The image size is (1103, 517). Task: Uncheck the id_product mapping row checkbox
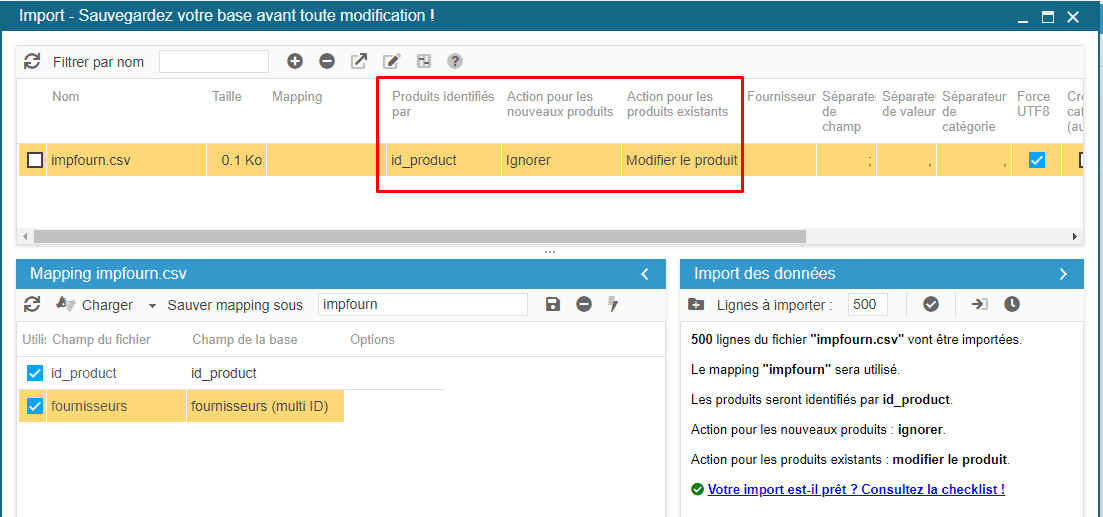(35, 373)
